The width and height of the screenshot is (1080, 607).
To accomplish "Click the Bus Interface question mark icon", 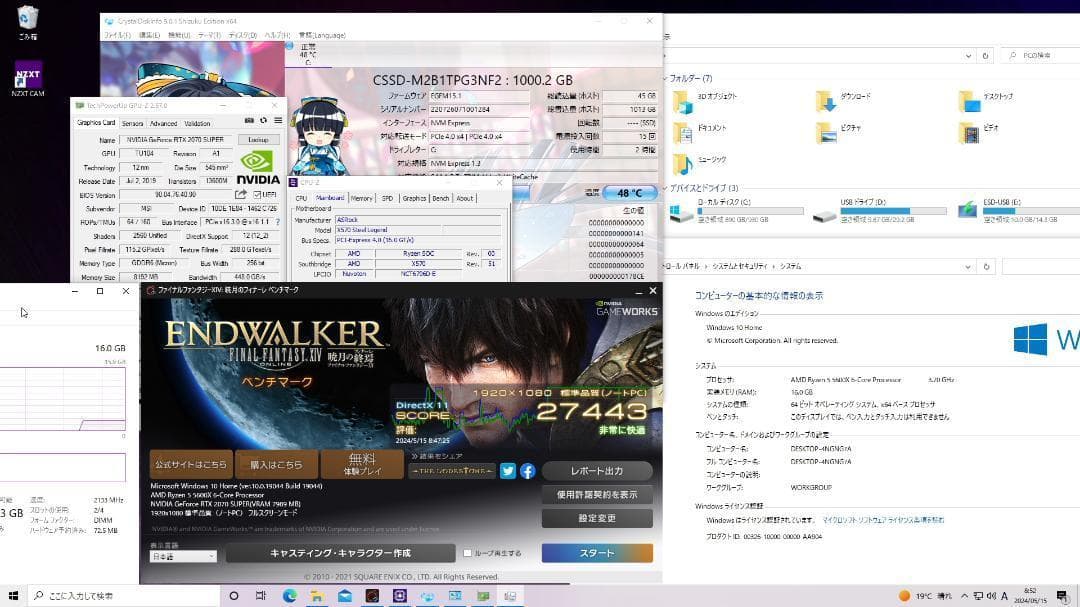I will tap(278, 222).
